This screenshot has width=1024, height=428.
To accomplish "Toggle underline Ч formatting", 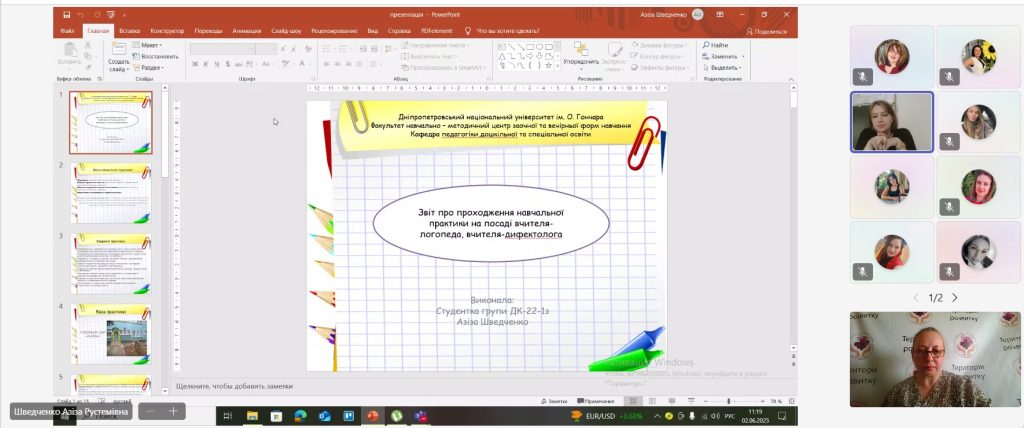I will click(x=216, y=64).
